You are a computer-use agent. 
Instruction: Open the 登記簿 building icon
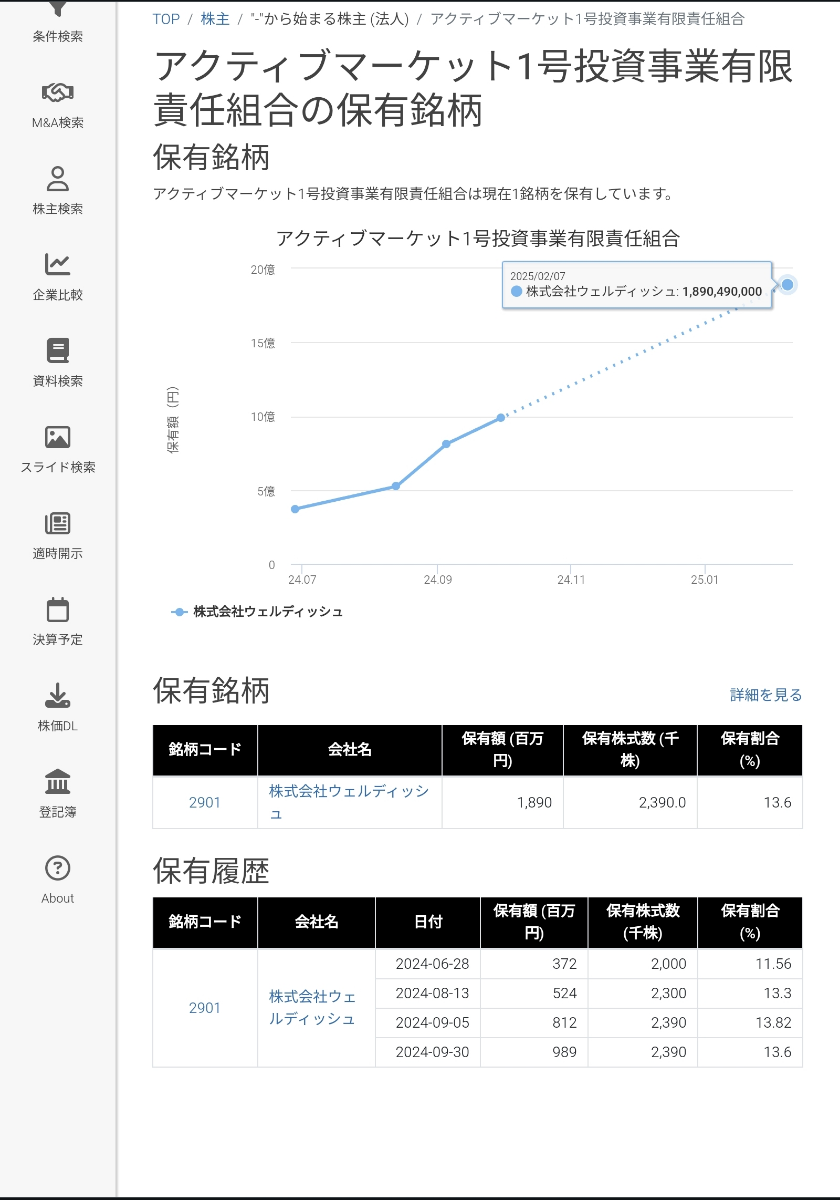(x=57, y=781)
